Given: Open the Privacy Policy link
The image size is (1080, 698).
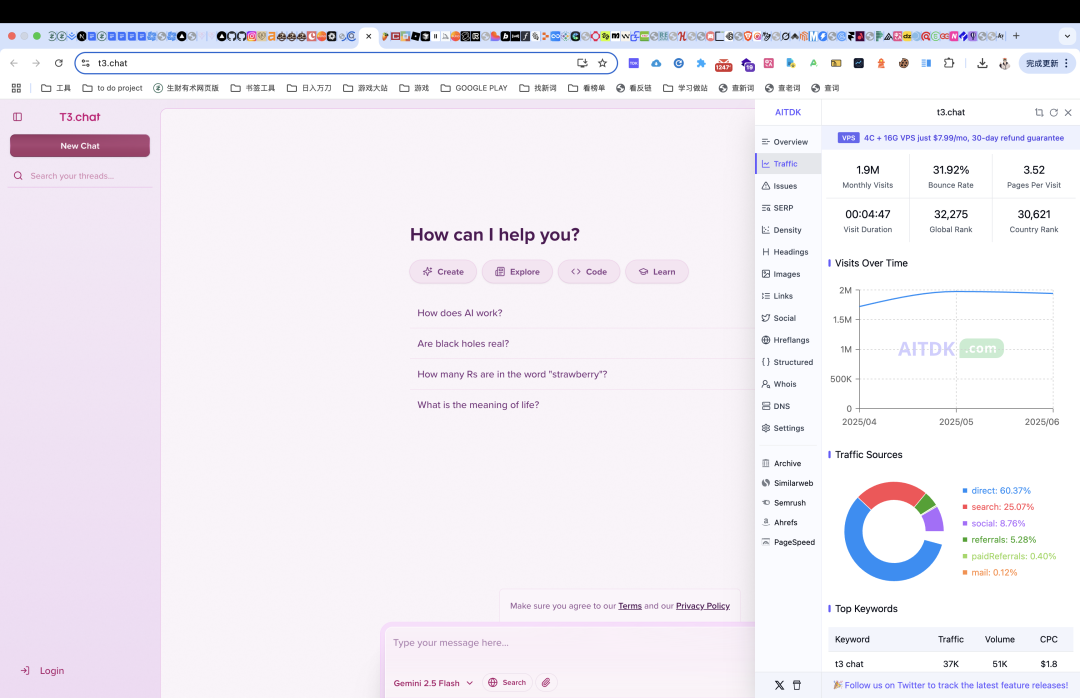Looking at the screenshot, I should (703, 606).
